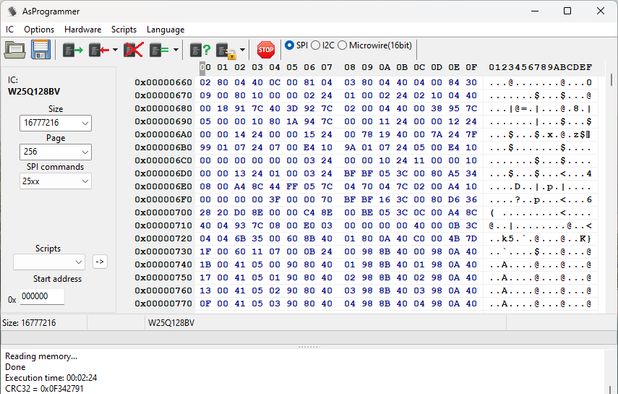
Task: Open the arrow beside the Verify IC icon
Action: 176,50
